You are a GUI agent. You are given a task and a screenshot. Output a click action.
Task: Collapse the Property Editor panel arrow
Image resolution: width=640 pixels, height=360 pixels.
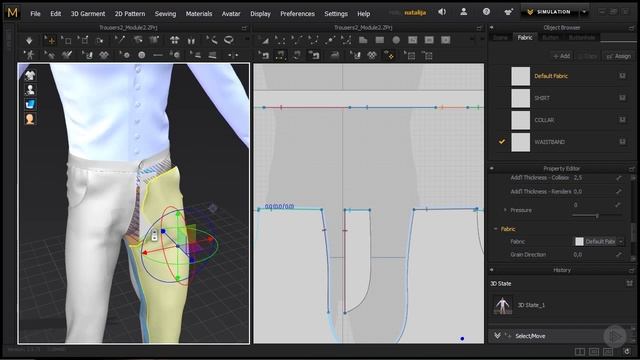491,168
